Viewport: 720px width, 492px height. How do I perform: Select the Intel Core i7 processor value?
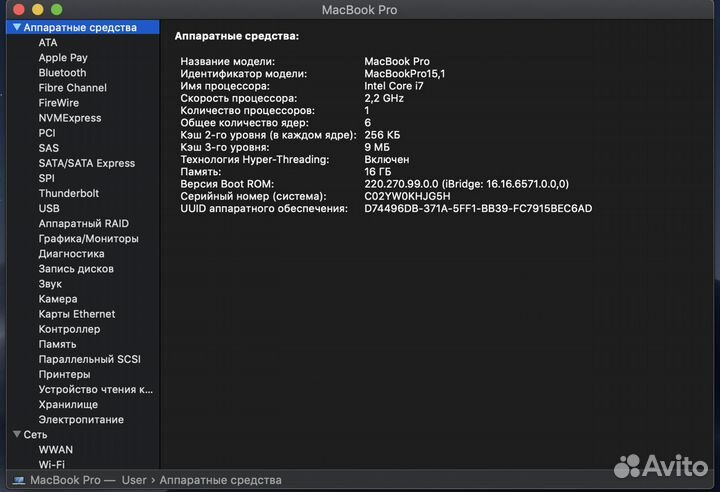click(394, 86)
